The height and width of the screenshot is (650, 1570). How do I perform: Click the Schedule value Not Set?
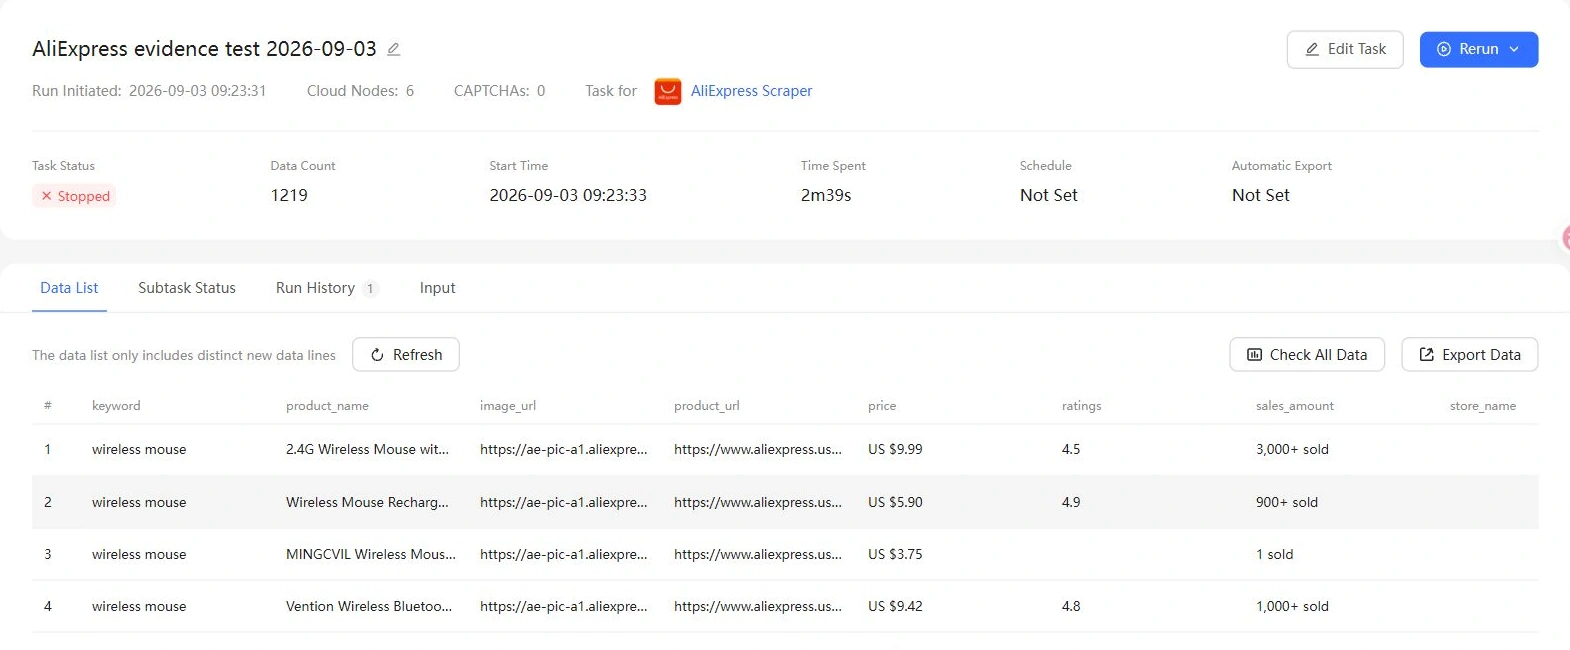(1049, 195)
